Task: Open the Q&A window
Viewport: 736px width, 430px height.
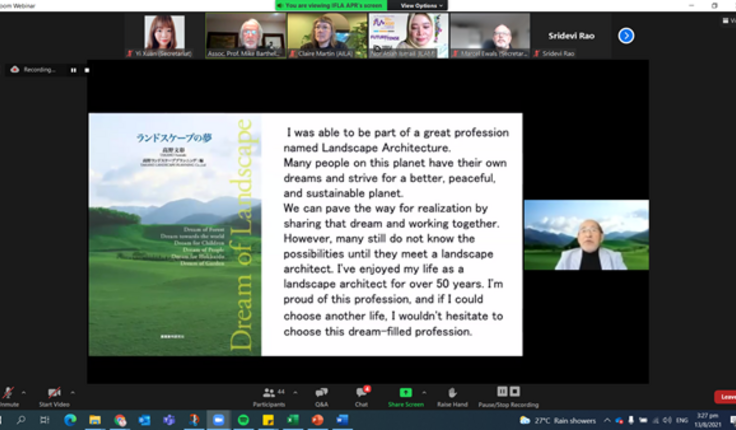Action: click(x=322, y=397)
